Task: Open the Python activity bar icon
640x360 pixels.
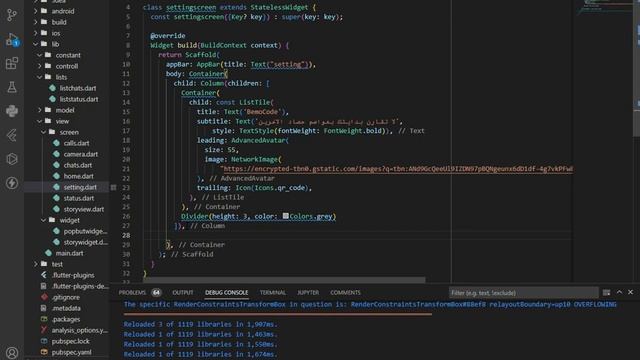Action: pyautogui.click(x=12, y=111)
